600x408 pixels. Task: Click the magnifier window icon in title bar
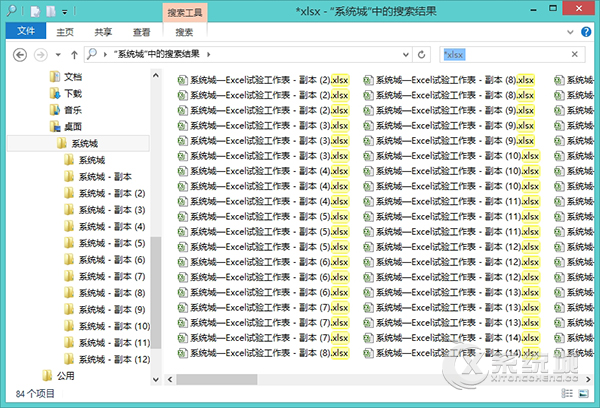pyautogui.click(x=12, y=11)
